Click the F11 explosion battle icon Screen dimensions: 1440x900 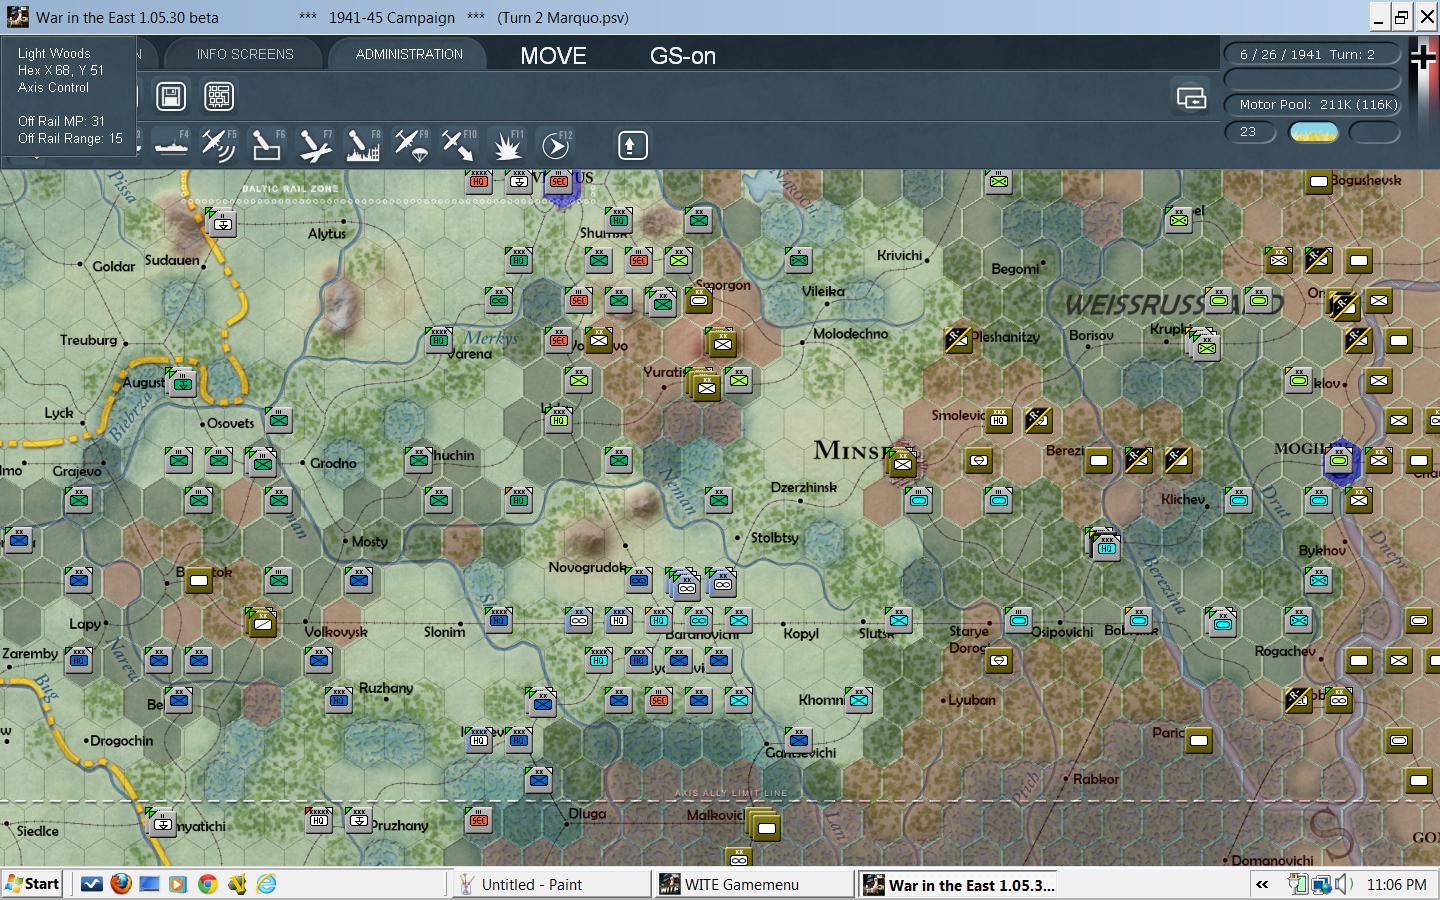pos(507,146)
